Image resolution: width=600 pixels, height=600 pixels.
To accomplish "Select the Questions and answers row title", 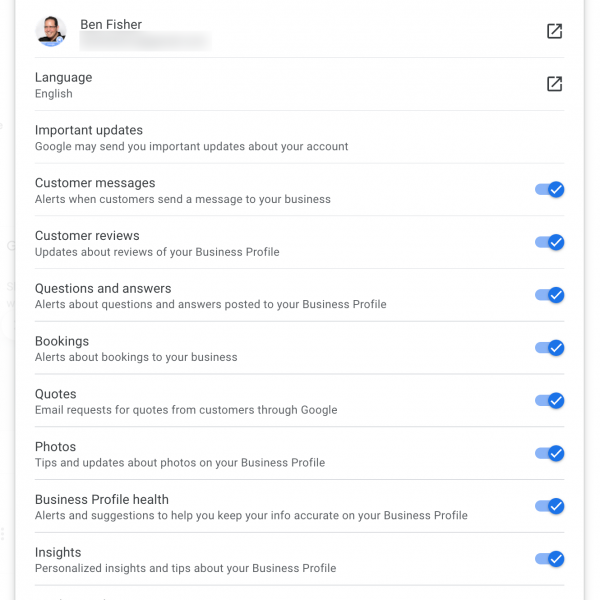I will pos(103,289).
